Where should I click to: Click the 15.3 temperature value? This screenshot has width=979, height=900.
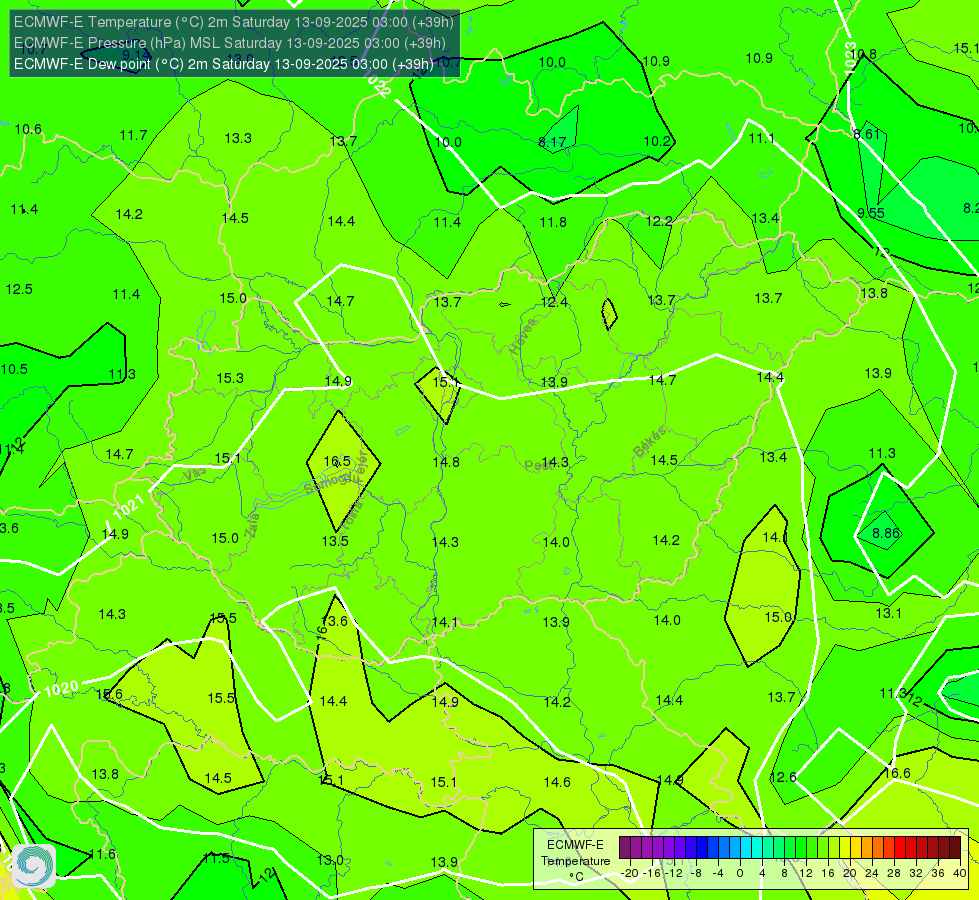point(230,378)
